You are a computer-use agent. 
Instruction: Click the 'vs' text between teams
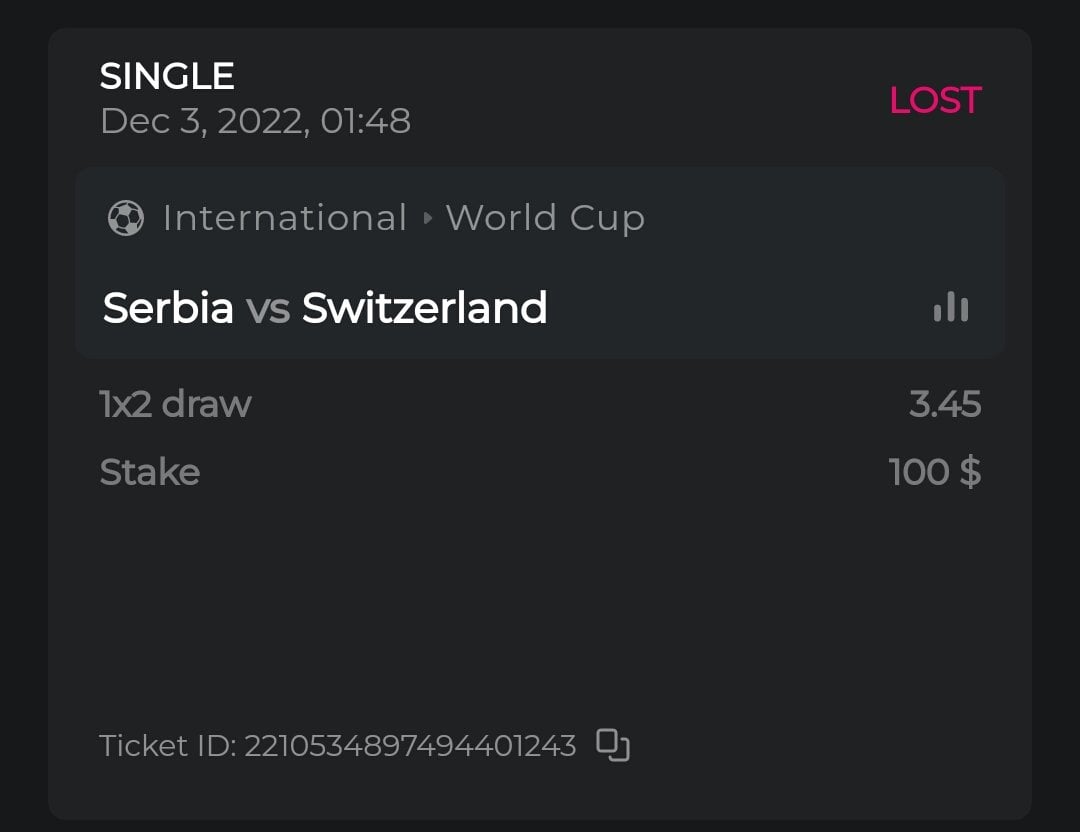click(x=268, y=309)
